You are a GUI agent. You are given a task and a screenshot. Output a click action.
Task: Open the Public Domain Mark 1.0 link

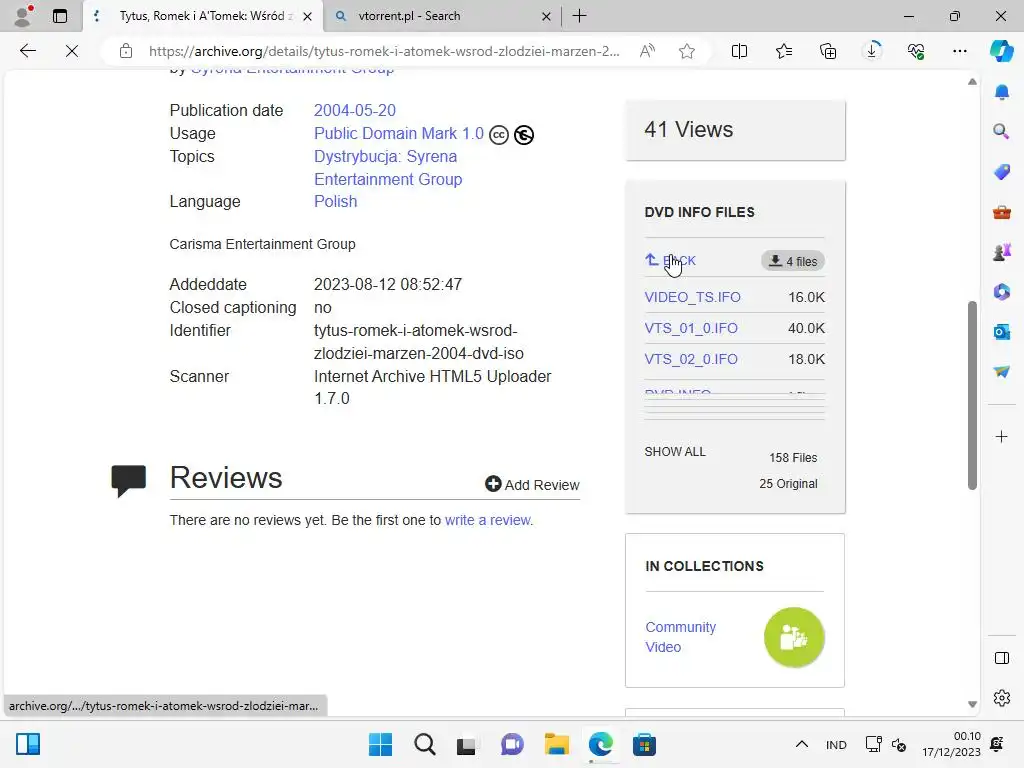tap(399, 133)
